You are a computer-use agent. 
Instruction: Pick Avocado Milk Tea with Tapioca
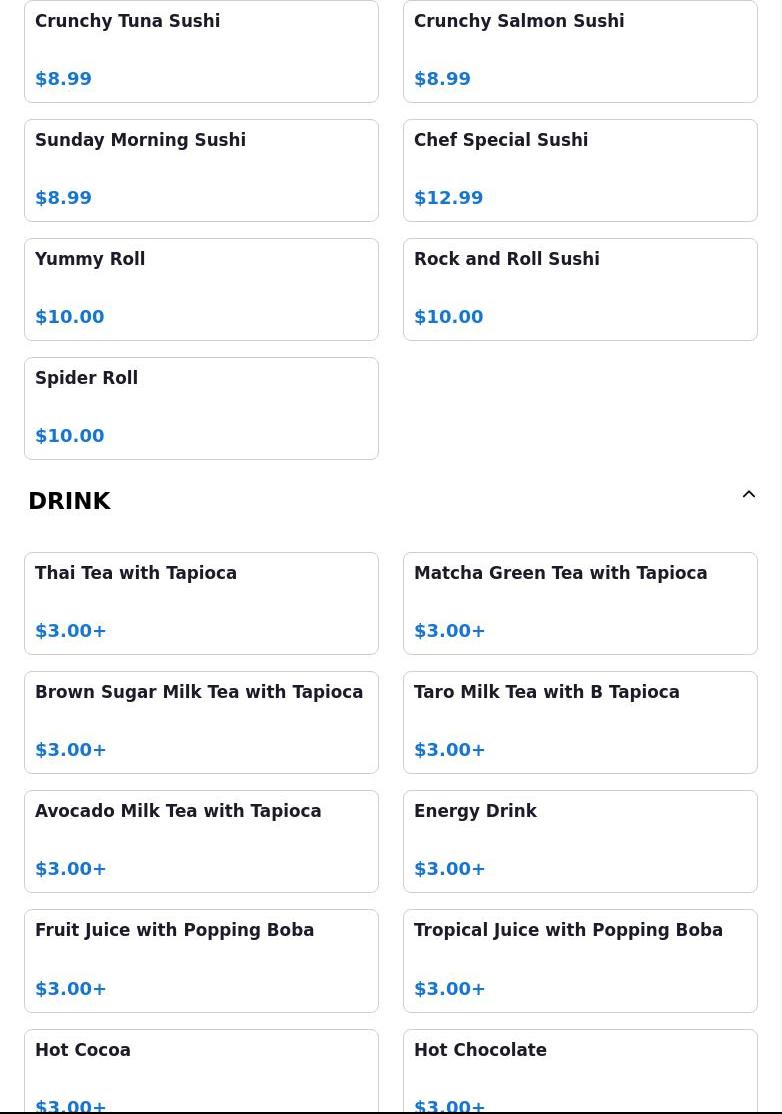pyautogui.click(x=202, y=841)
